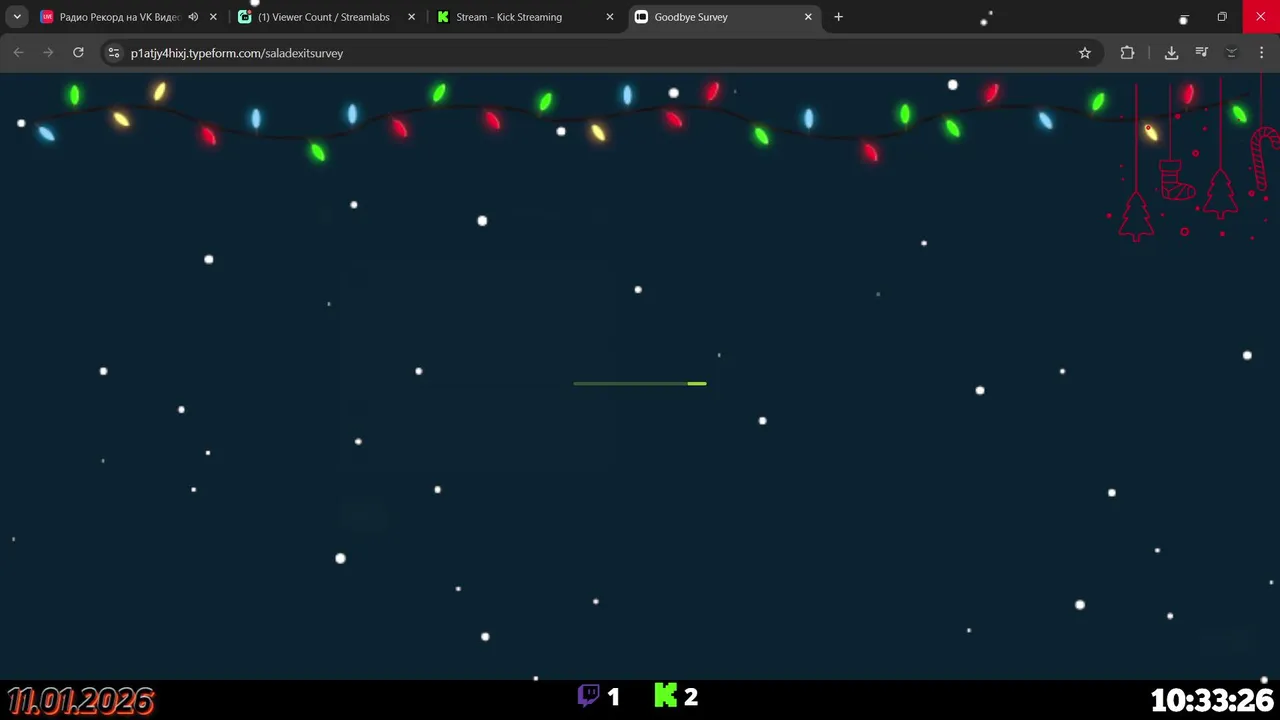Restore down the browser window
1280x720 pixels.
(x=1222, y=17)
